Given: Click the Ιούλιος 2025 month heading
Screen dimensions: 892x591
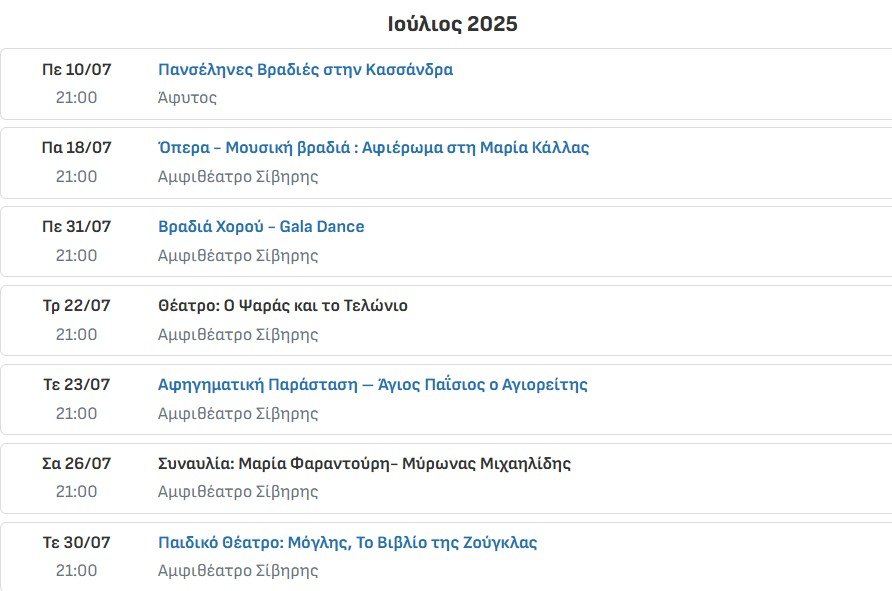Looking at the screenshot, I should (452, 24).
